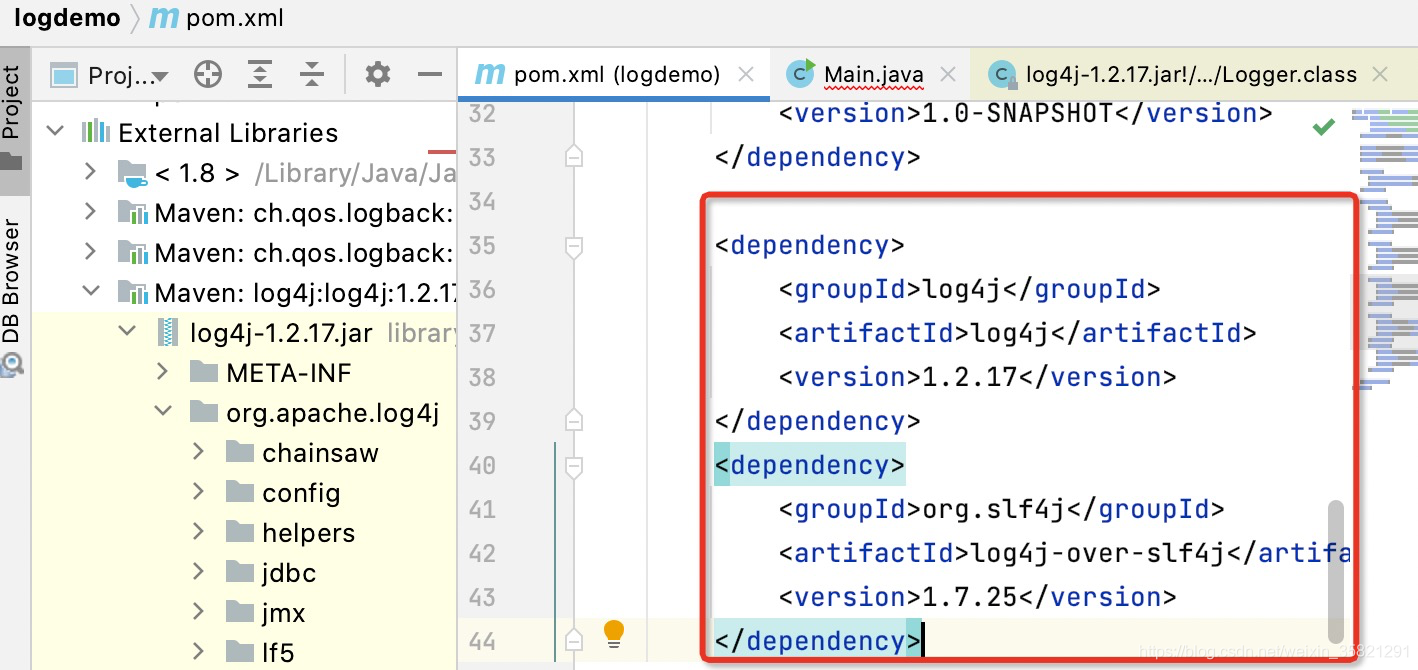Collapse All in project tool window

coord(312,74)
